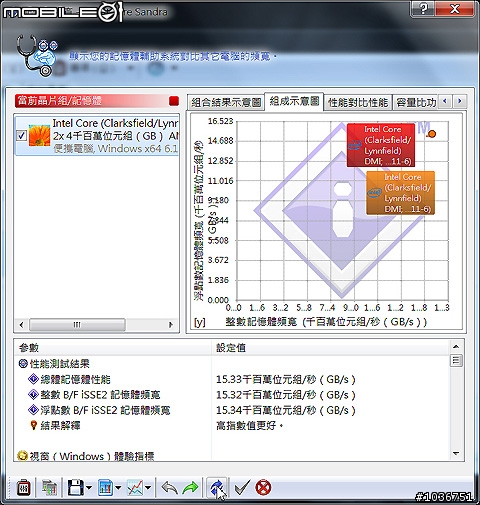480x505 pixels.
Task: Click the computer engine icon in bottom toolbar
Action: pyautogui.click(x=49, y=488)
